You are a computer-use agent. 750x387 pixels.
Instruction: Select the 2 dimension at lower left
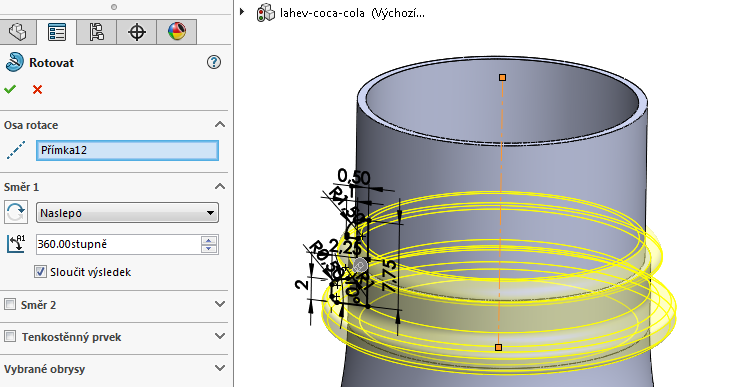click(x=301, y=284)
